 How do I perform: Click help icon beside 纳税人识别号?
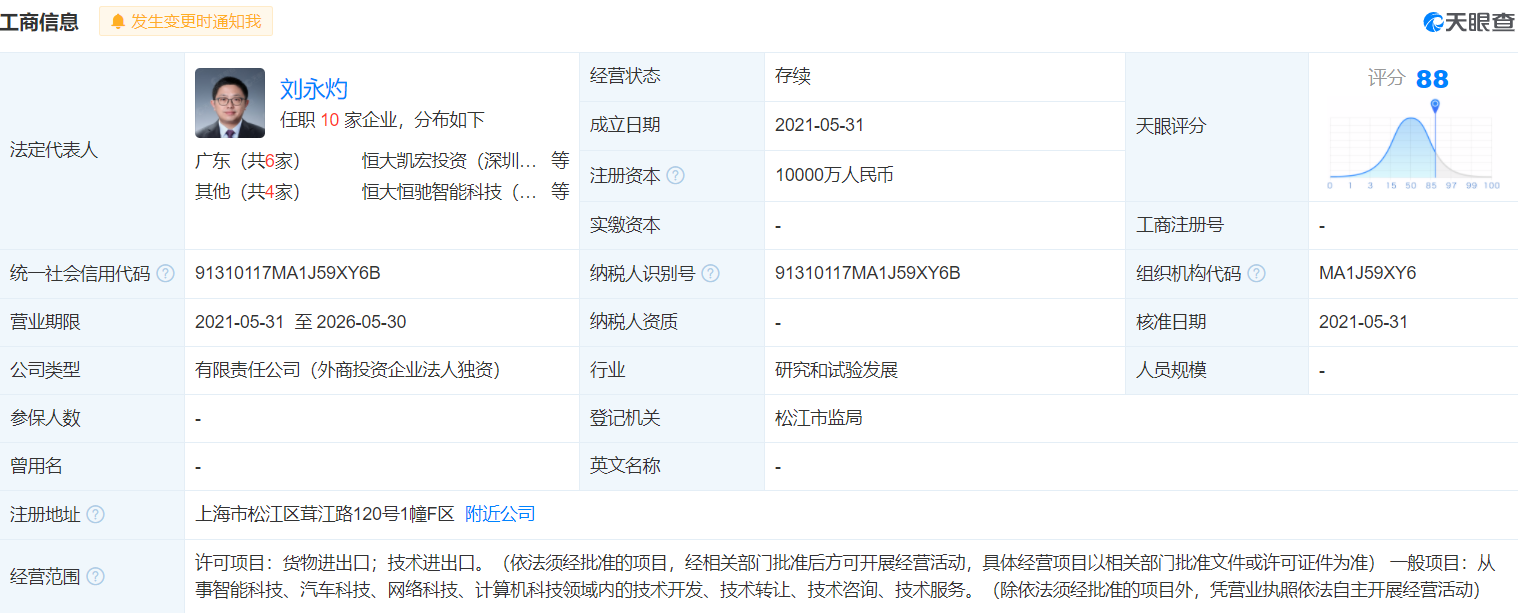pos(711,274)
